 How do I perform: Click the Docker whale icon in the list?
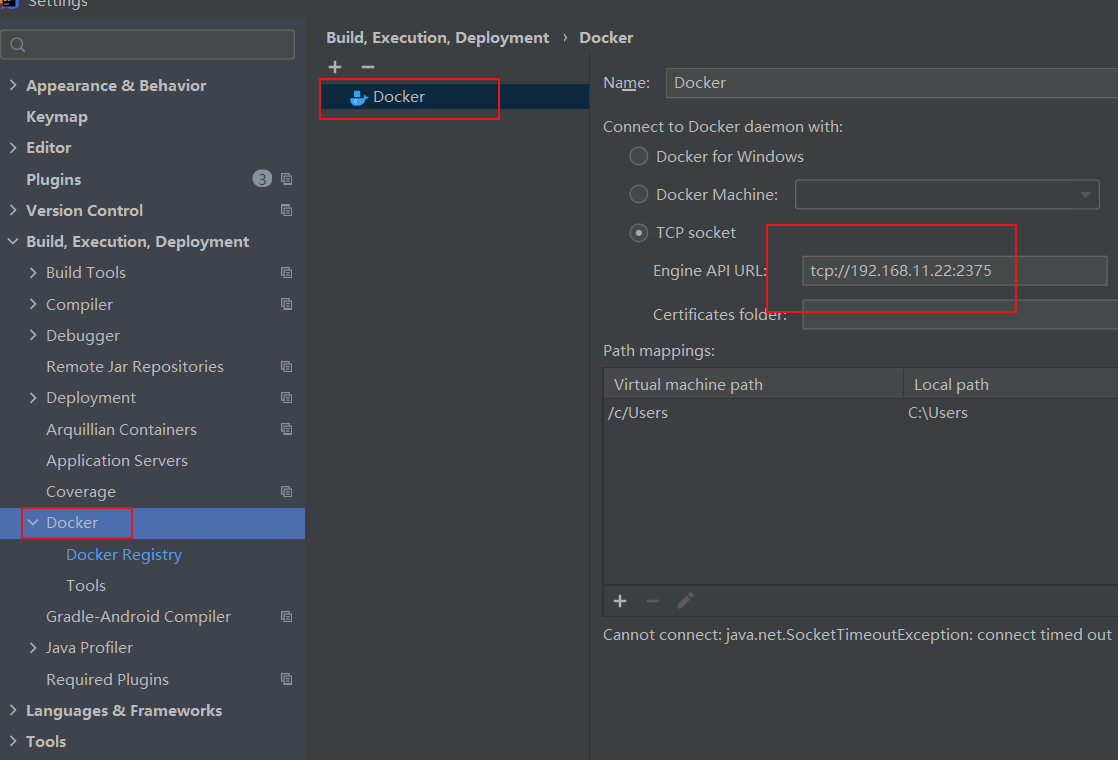tap(359, 97)
